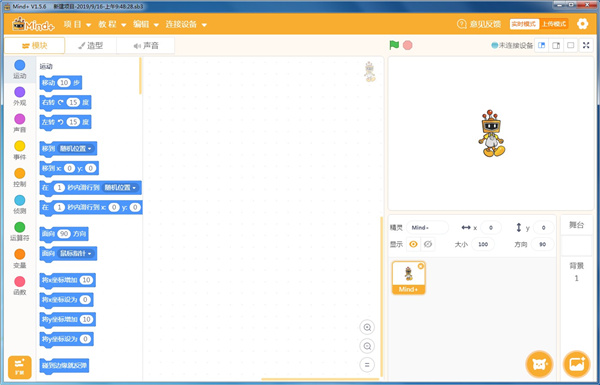Edit the 10 value in 移动 block
600x385 pixels.
coord(64,83)
